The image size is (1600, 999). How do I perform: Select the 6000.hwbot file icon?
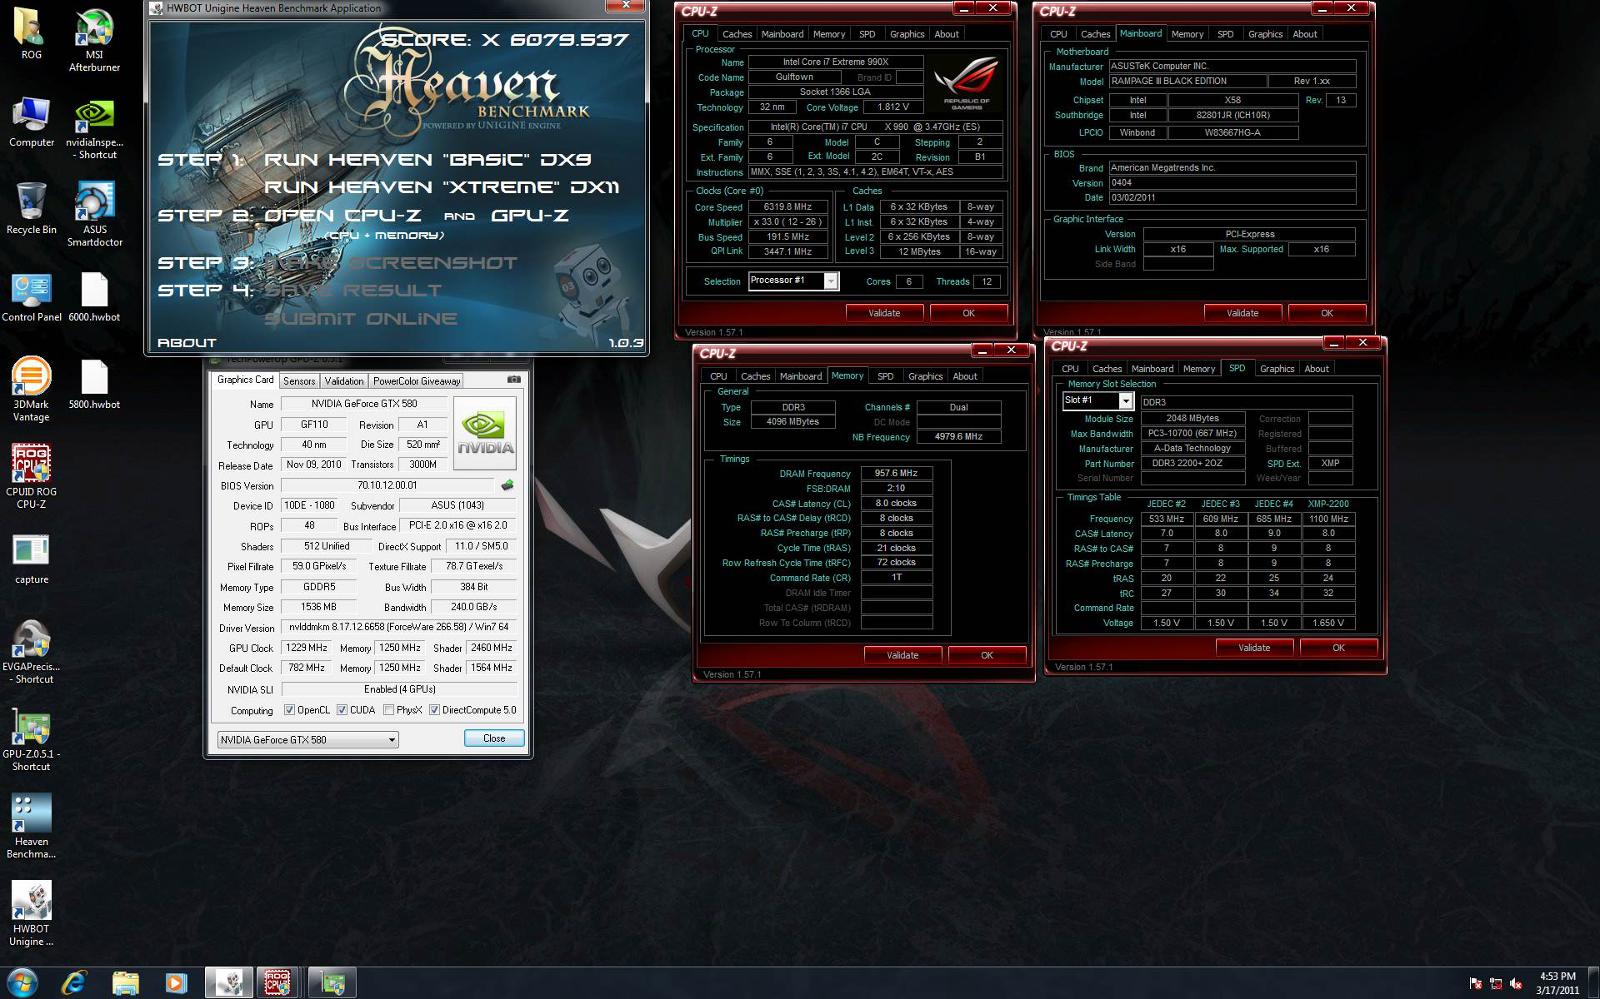coord(94,296)
